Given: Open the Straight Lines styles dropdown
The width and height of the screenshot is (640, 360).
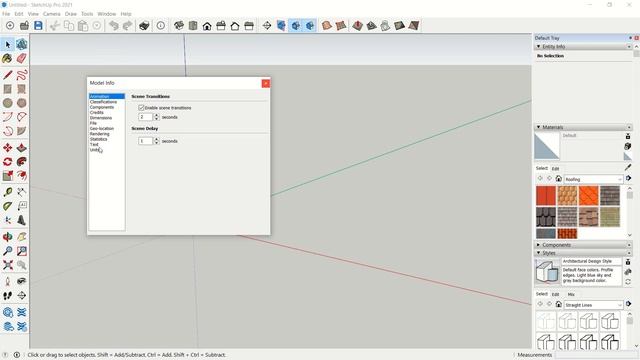Looking at the screenshot, I should point(593,305).
